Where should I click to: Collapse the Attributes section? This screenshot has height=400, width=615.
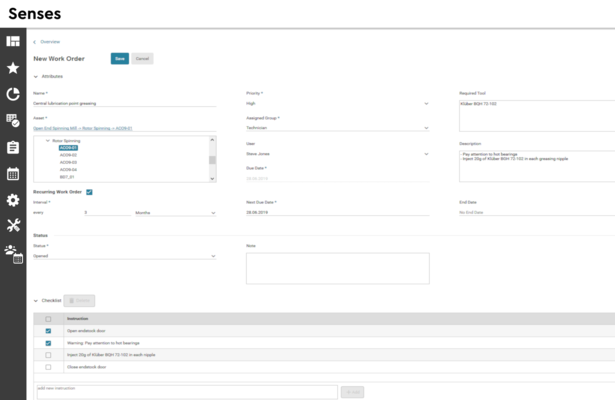click(x=37, y=76)
